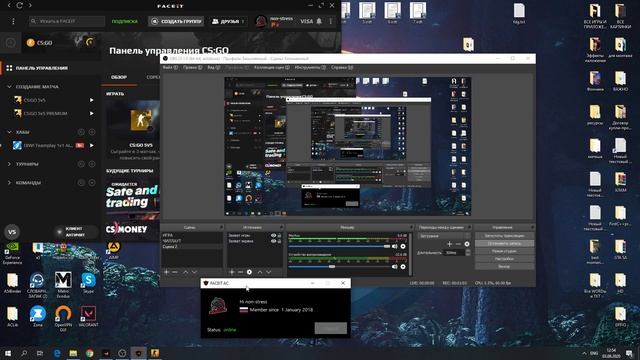Open Skype desktop shortcut
This screenshot has width=640, height=360.
88,282
